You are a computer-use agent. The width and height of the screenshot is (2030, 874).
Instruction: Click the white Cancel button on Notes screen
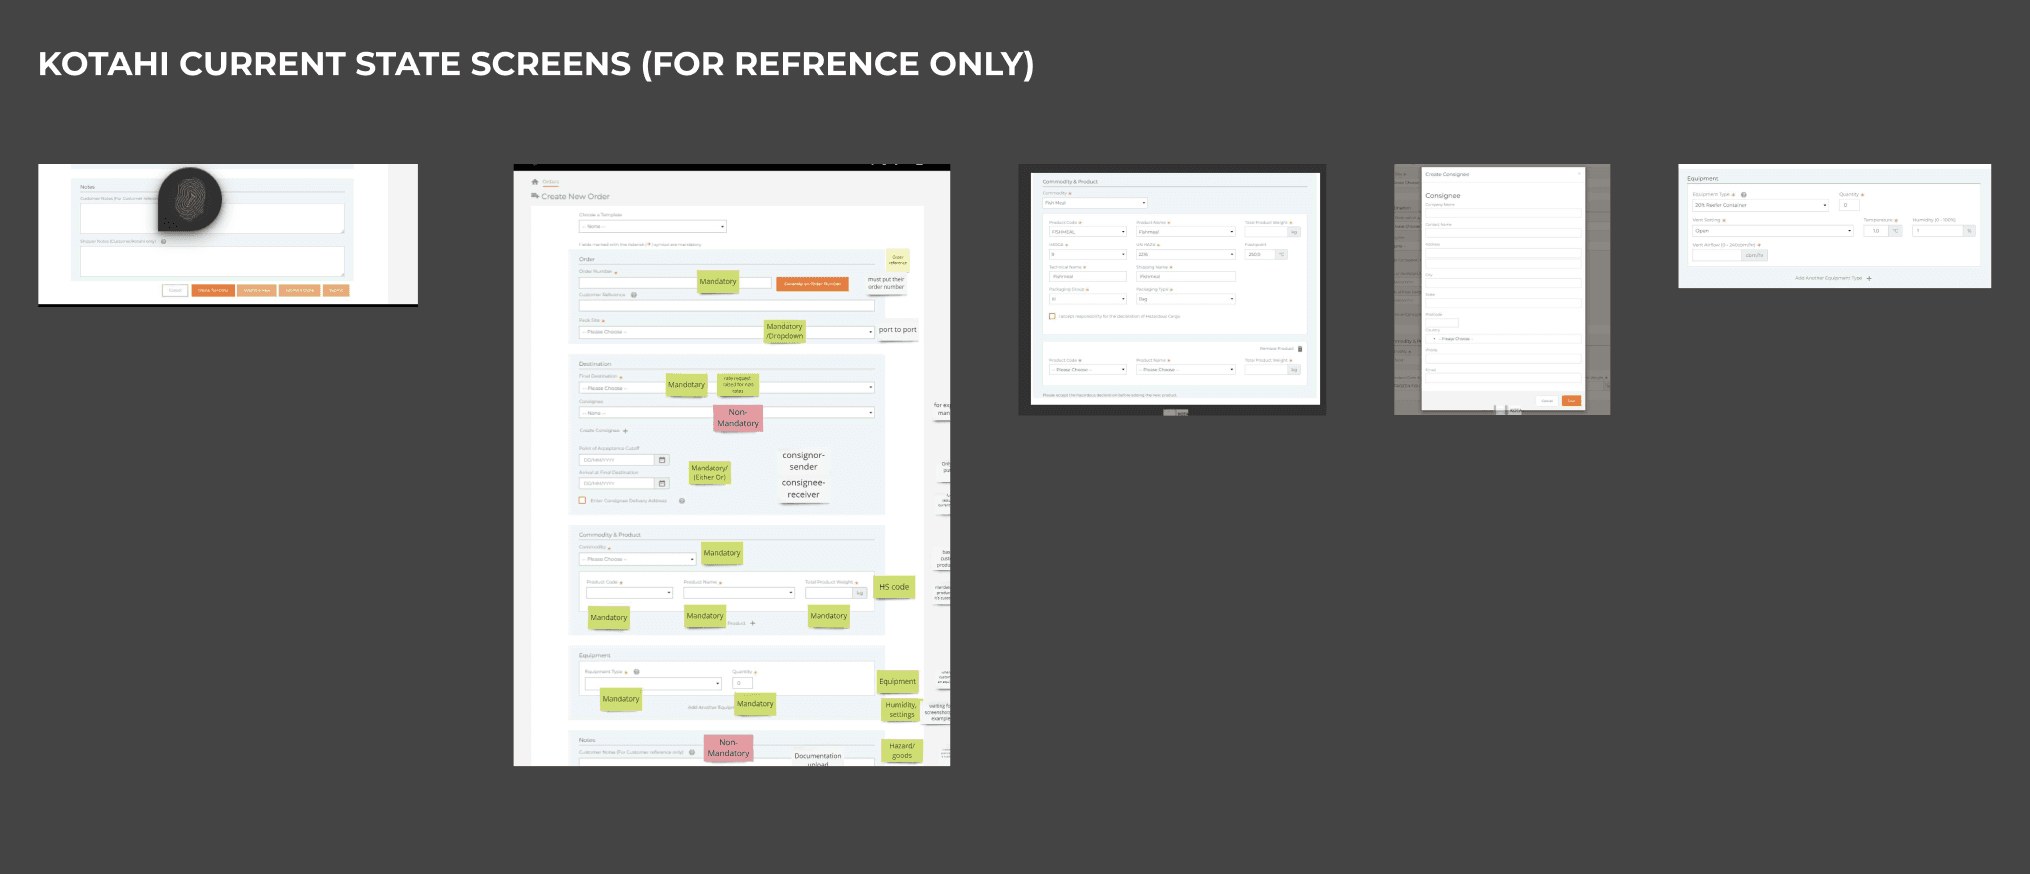click(x=175, y=290)
